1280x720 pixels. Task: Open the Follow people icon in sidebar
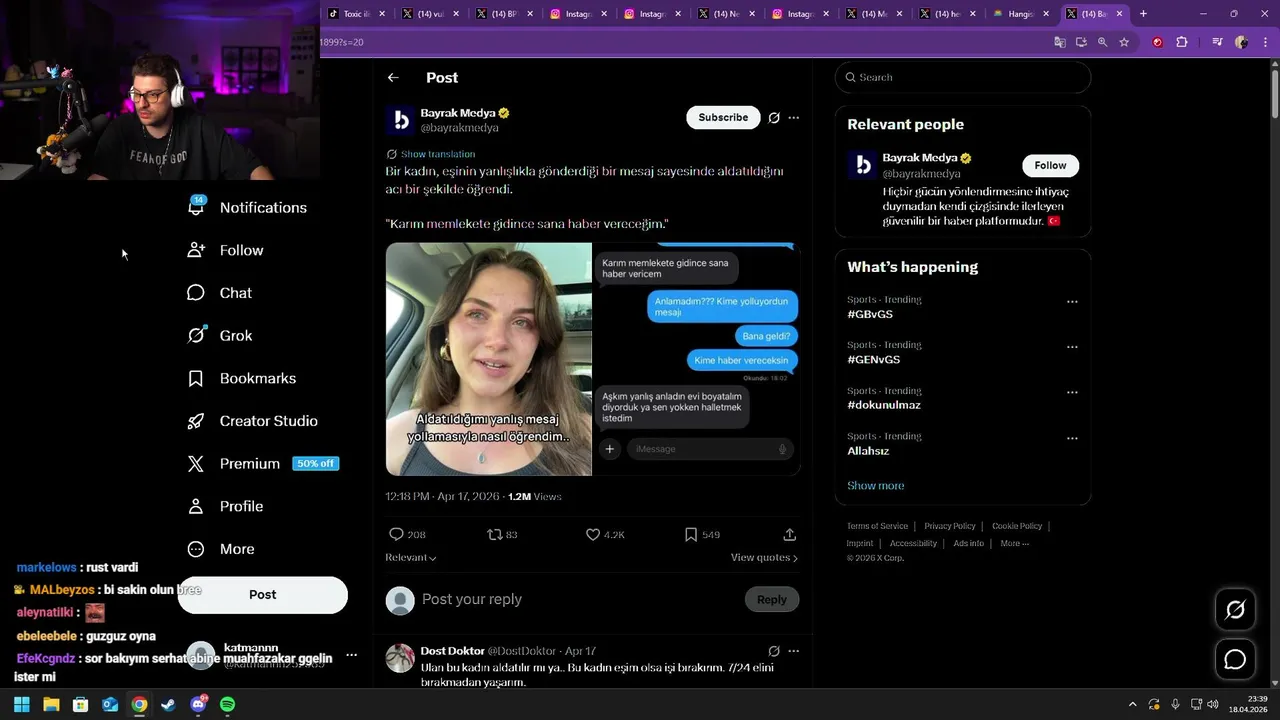pos(196,250)
